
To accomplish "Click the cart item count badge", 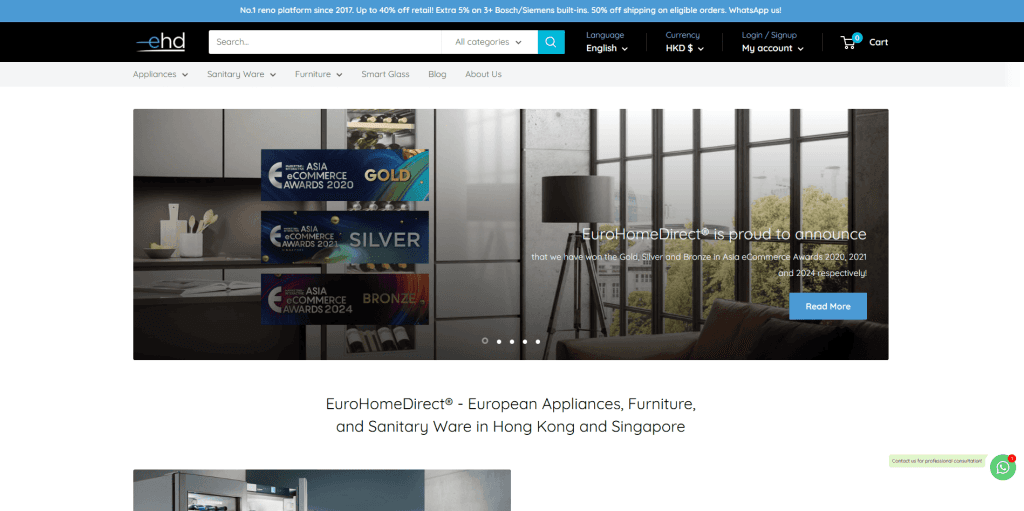I will coord(857,38).
